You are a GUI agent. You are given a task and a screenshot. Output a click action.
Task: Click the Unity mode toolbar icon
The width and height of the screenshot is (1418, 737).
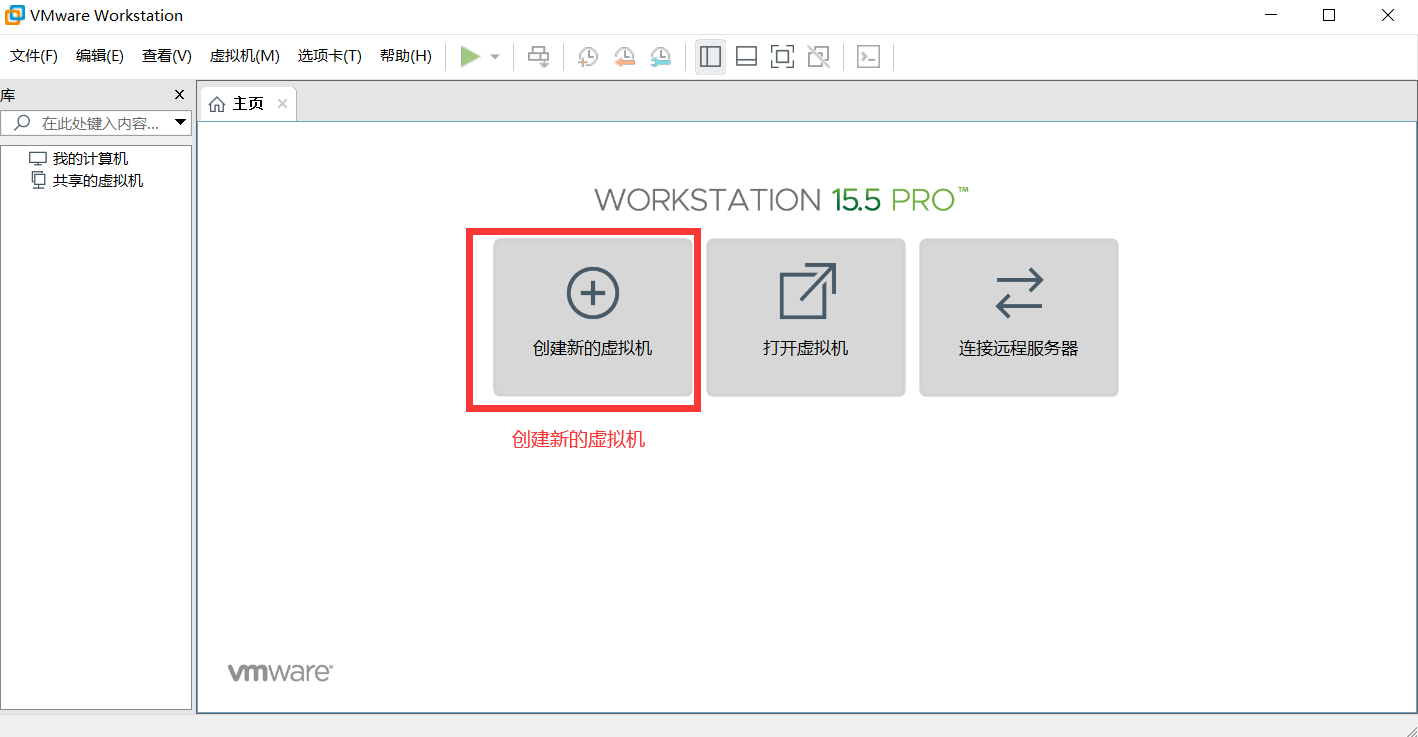[818, 57]
